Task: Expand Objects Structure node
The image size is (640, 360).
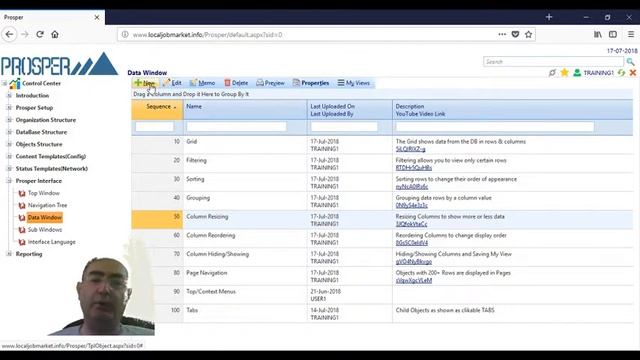Action: point(9,144)
